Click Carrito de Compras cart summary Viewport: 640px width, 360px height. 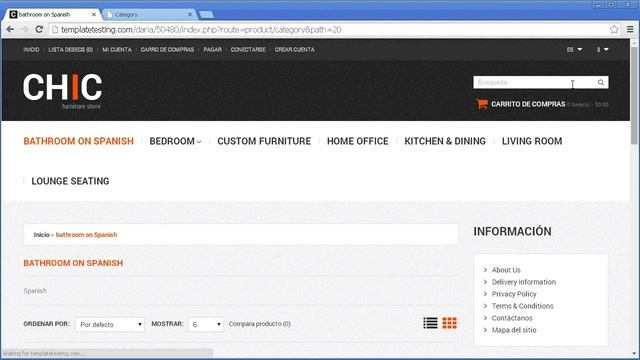[542, 104]
